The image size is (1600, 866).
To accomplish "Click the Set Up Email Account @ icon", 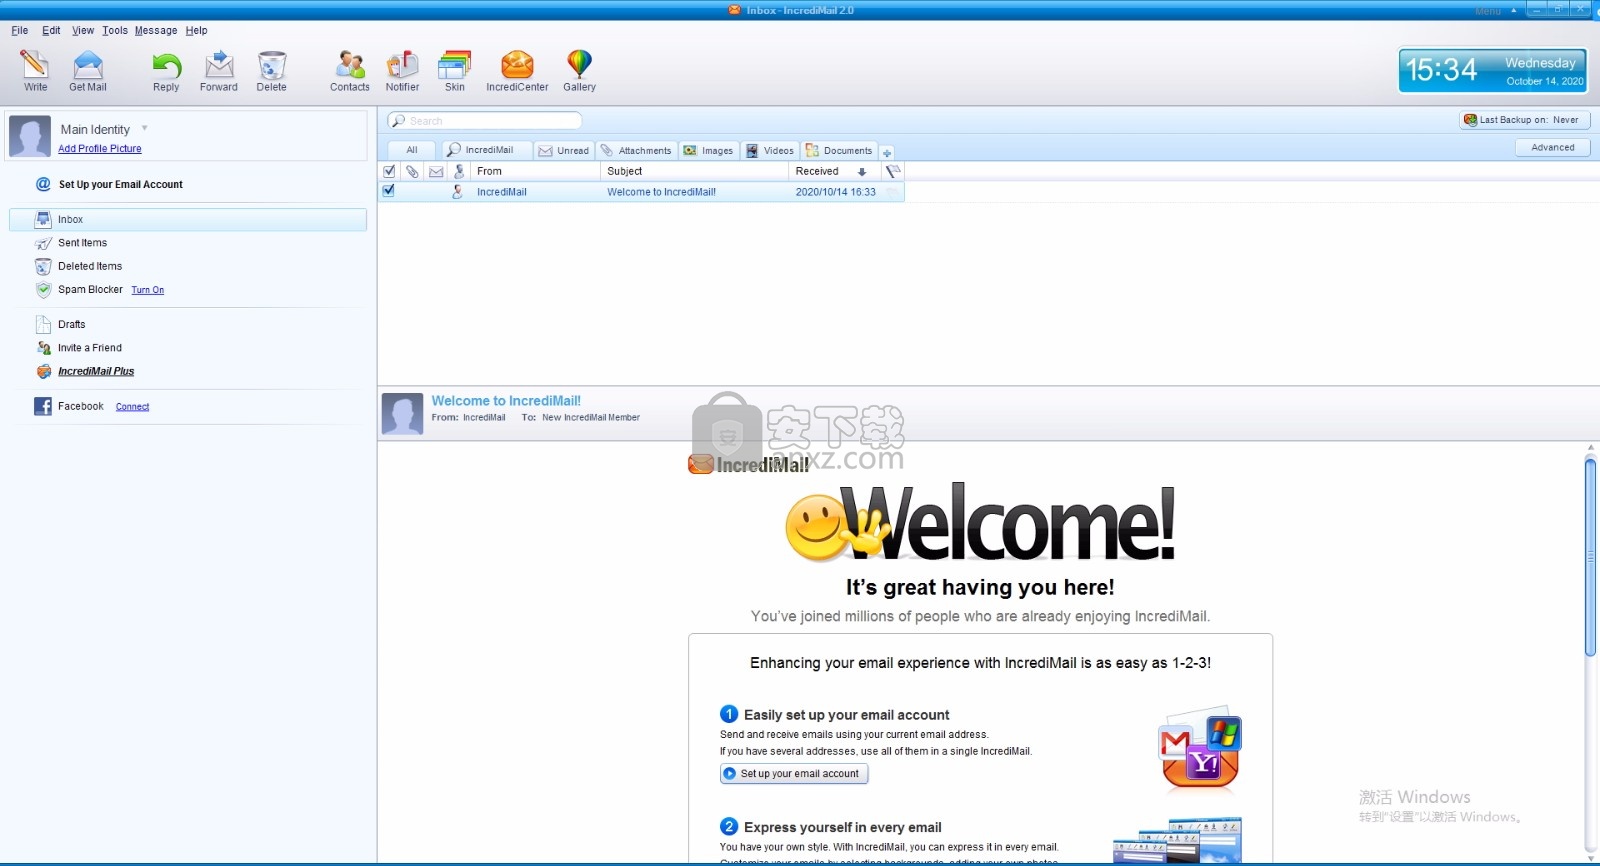I will pos(43,184).
